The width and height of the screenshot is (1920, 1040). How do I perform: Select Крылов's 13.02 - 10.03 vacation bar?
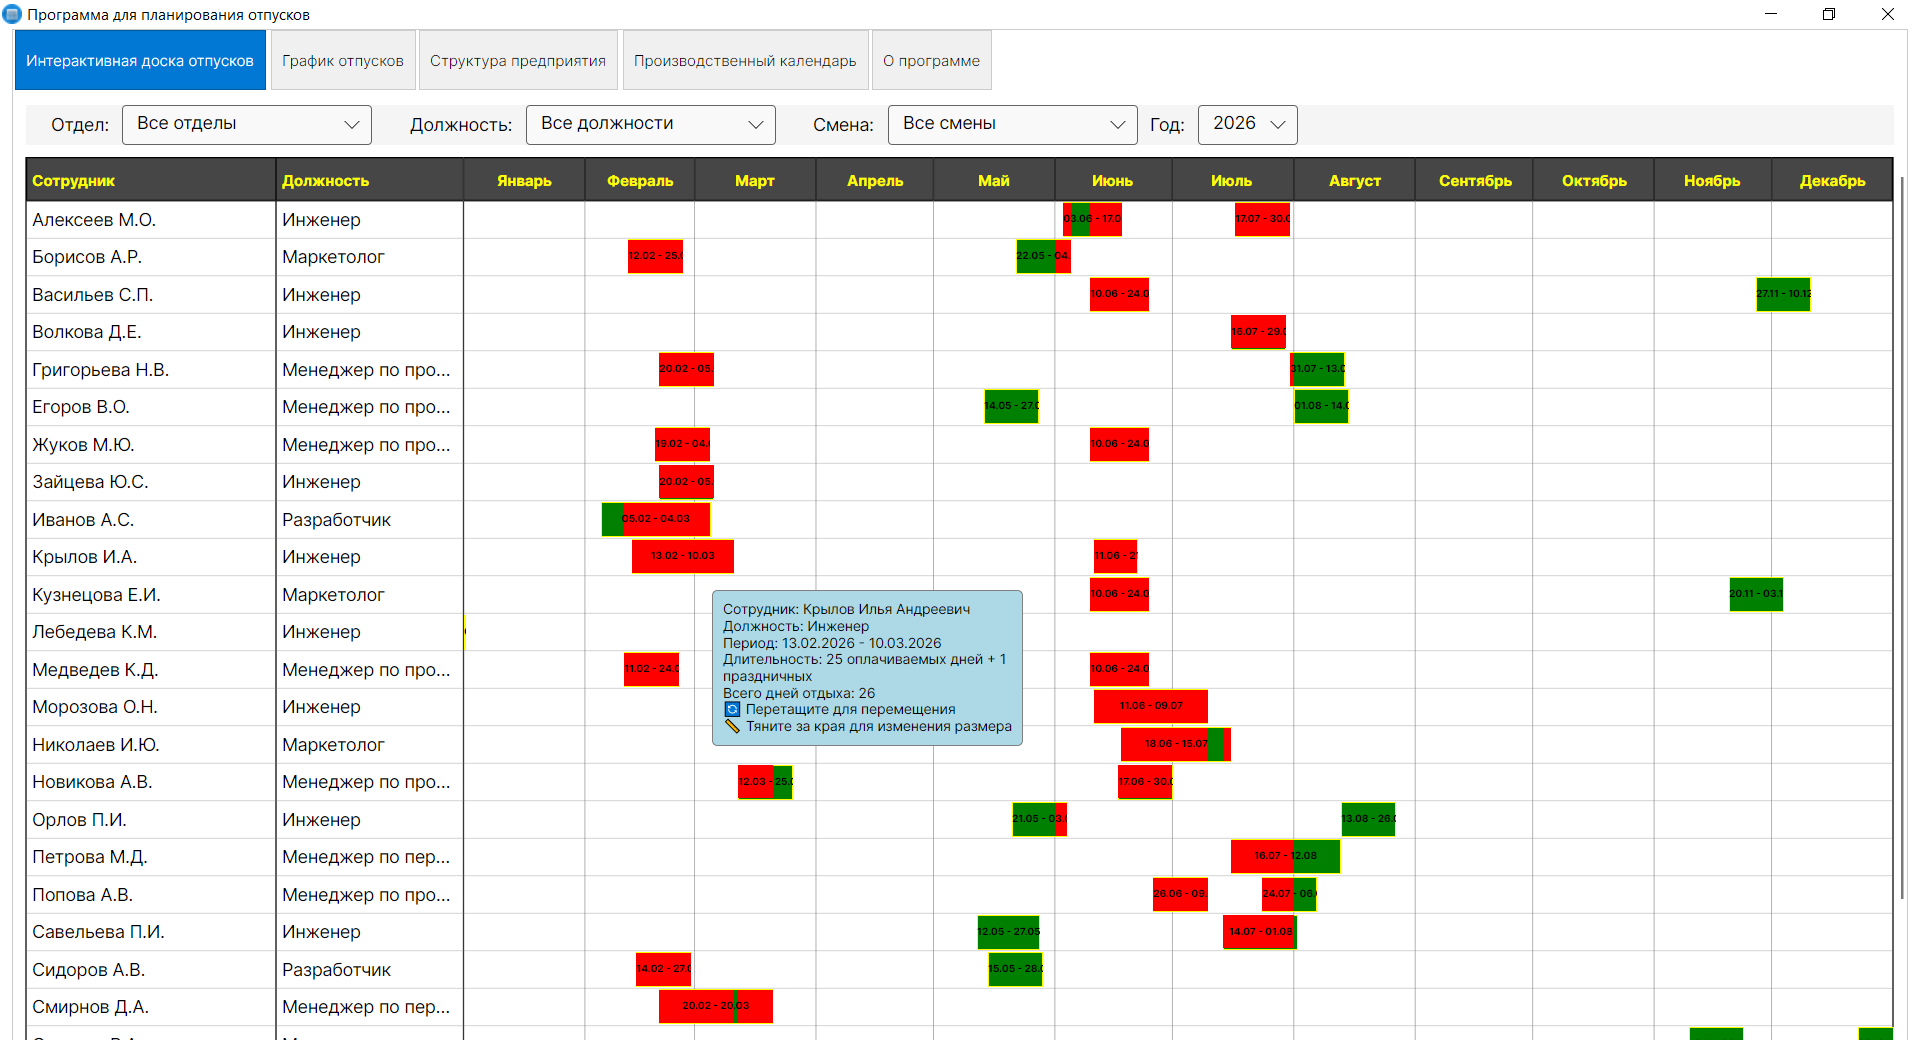(682, 556)
